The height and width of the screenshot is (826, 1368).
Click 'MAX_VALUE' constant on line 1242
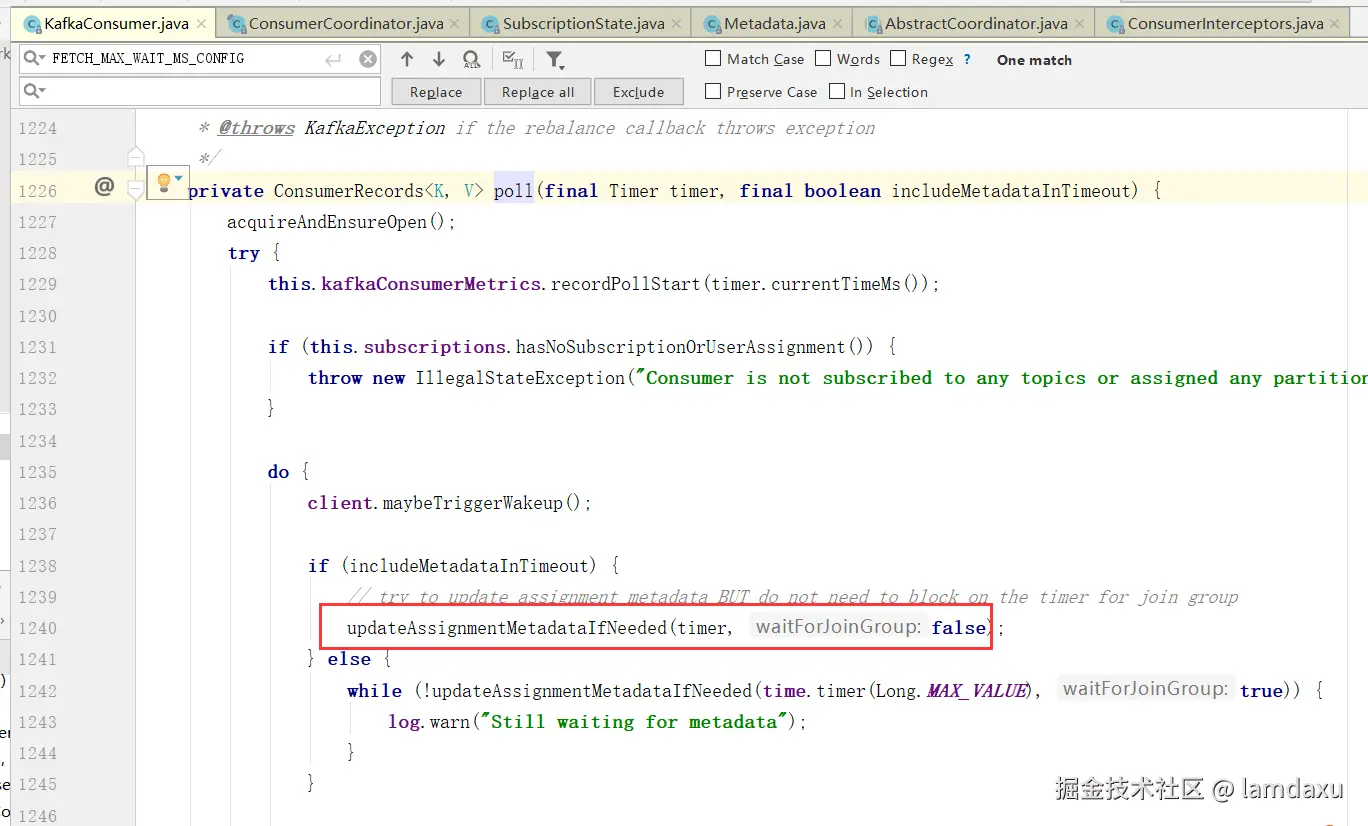(x=976, y=691)
